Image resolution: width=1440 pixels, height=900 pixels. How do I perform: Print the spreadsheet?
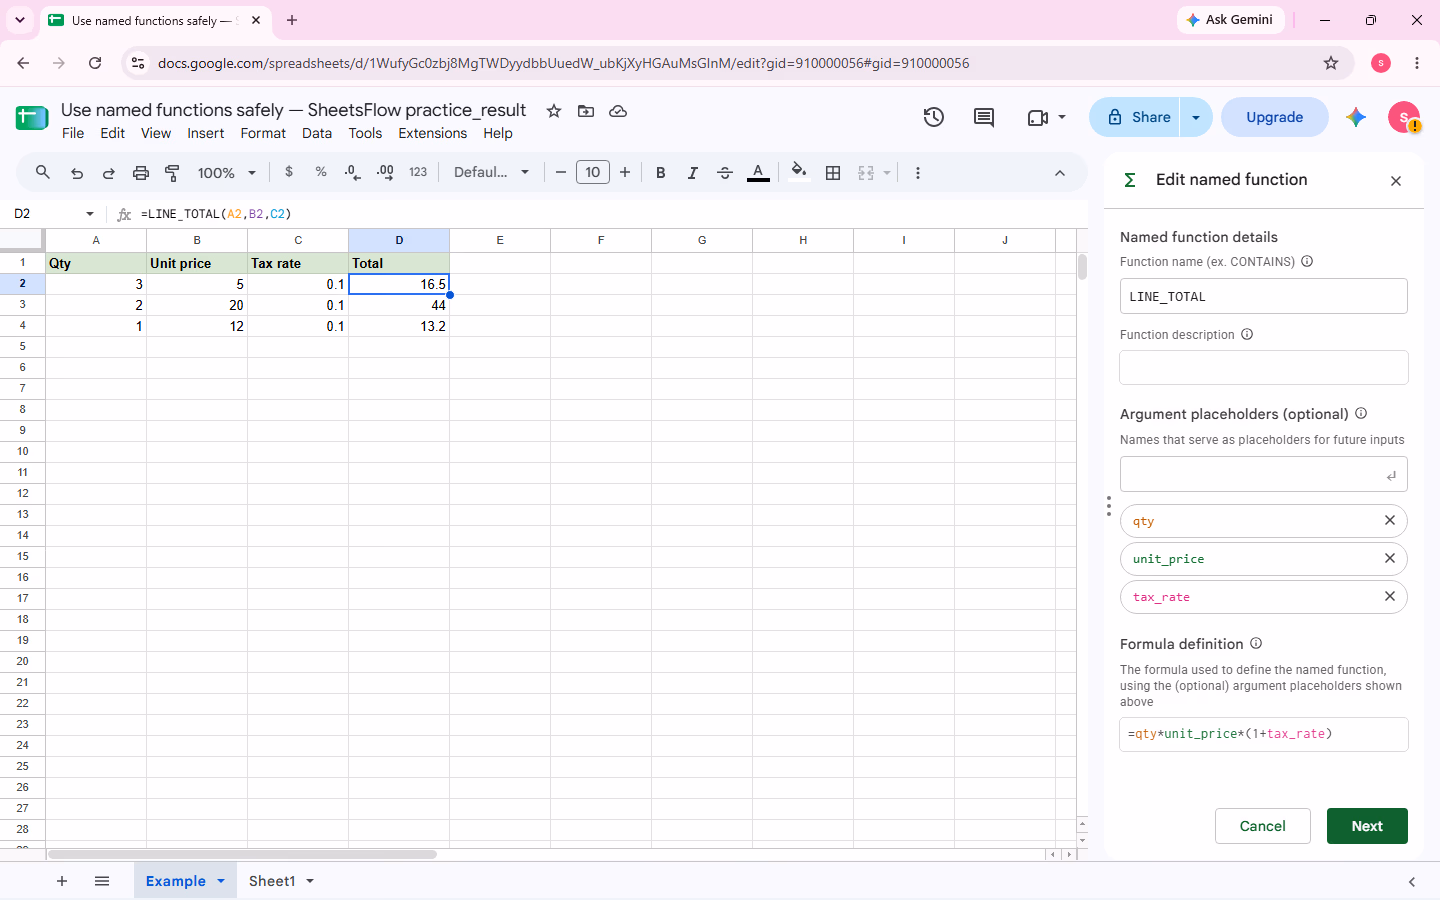point(141,172)
